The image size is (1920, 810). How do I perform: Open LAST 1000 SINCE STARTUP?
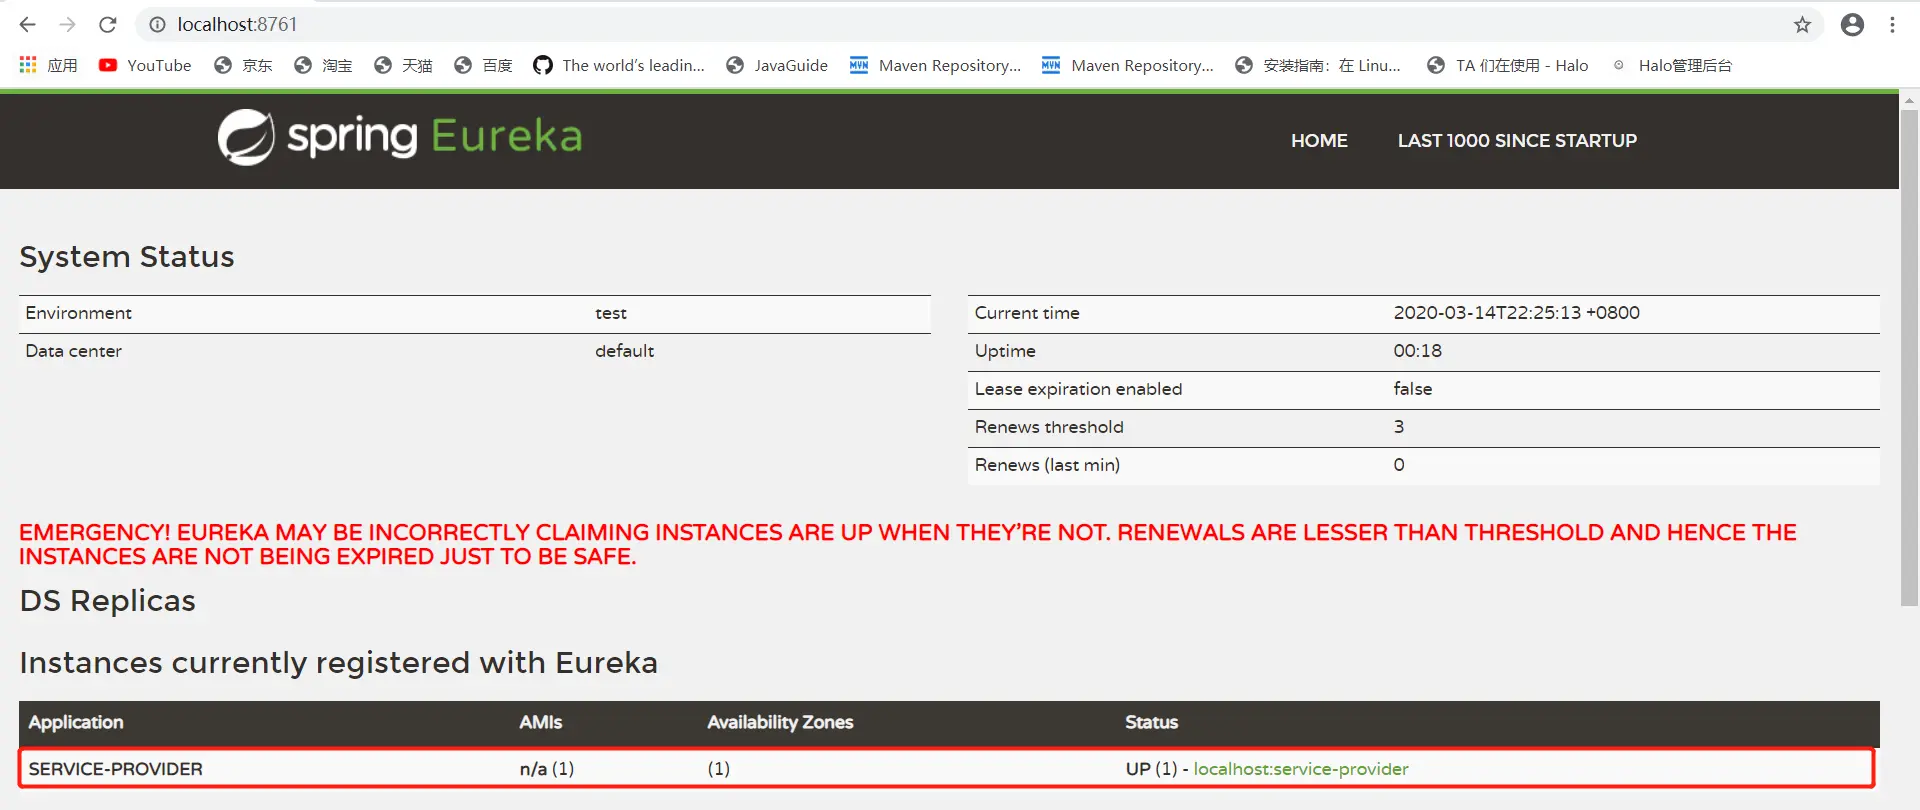(1517, 141)
